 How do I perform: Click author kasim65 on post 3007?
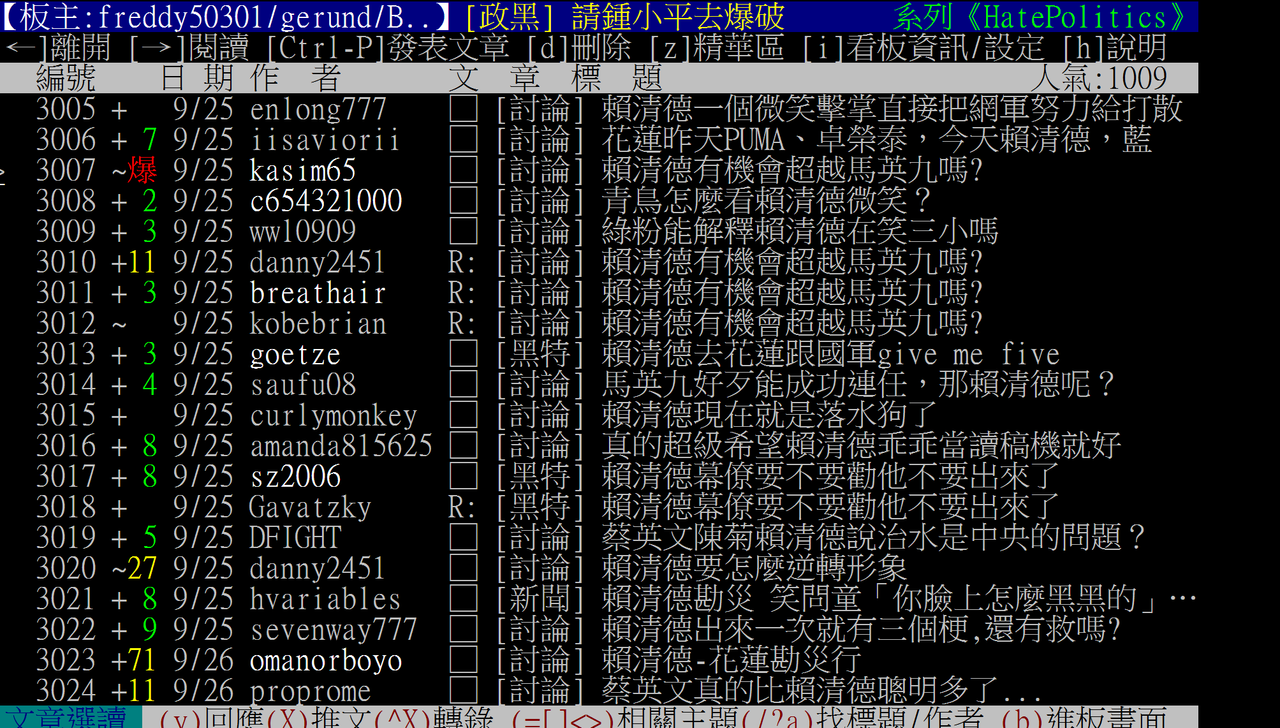[303, 170]
